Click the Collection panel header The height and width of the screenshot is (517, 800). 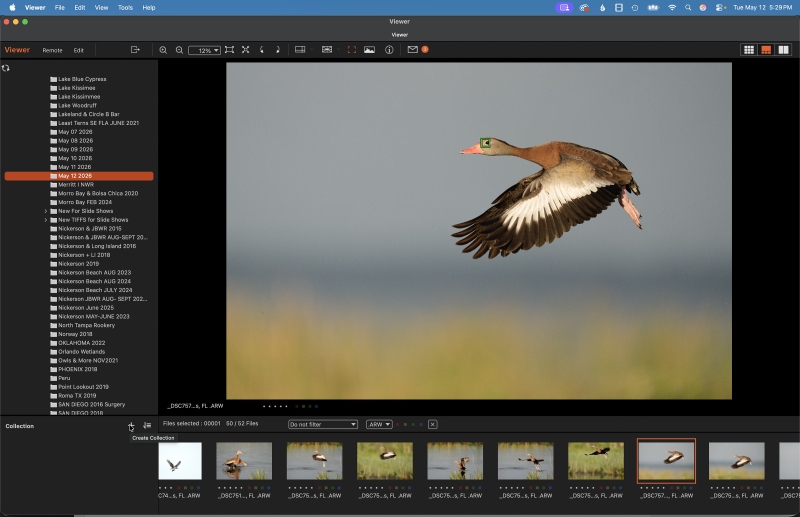click(19, 426)
